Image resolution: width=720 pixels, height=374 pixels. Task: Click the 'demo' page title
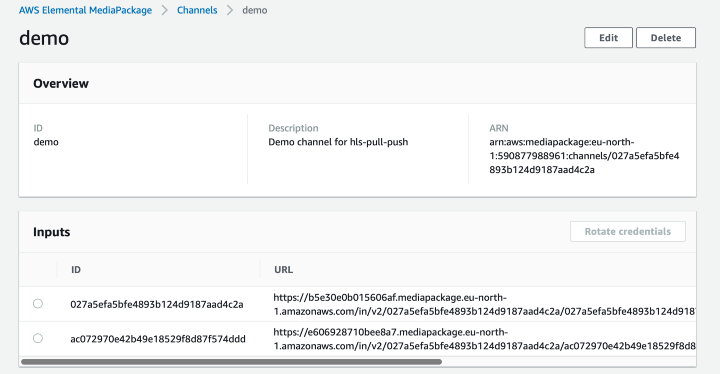[x=44, y=38]
